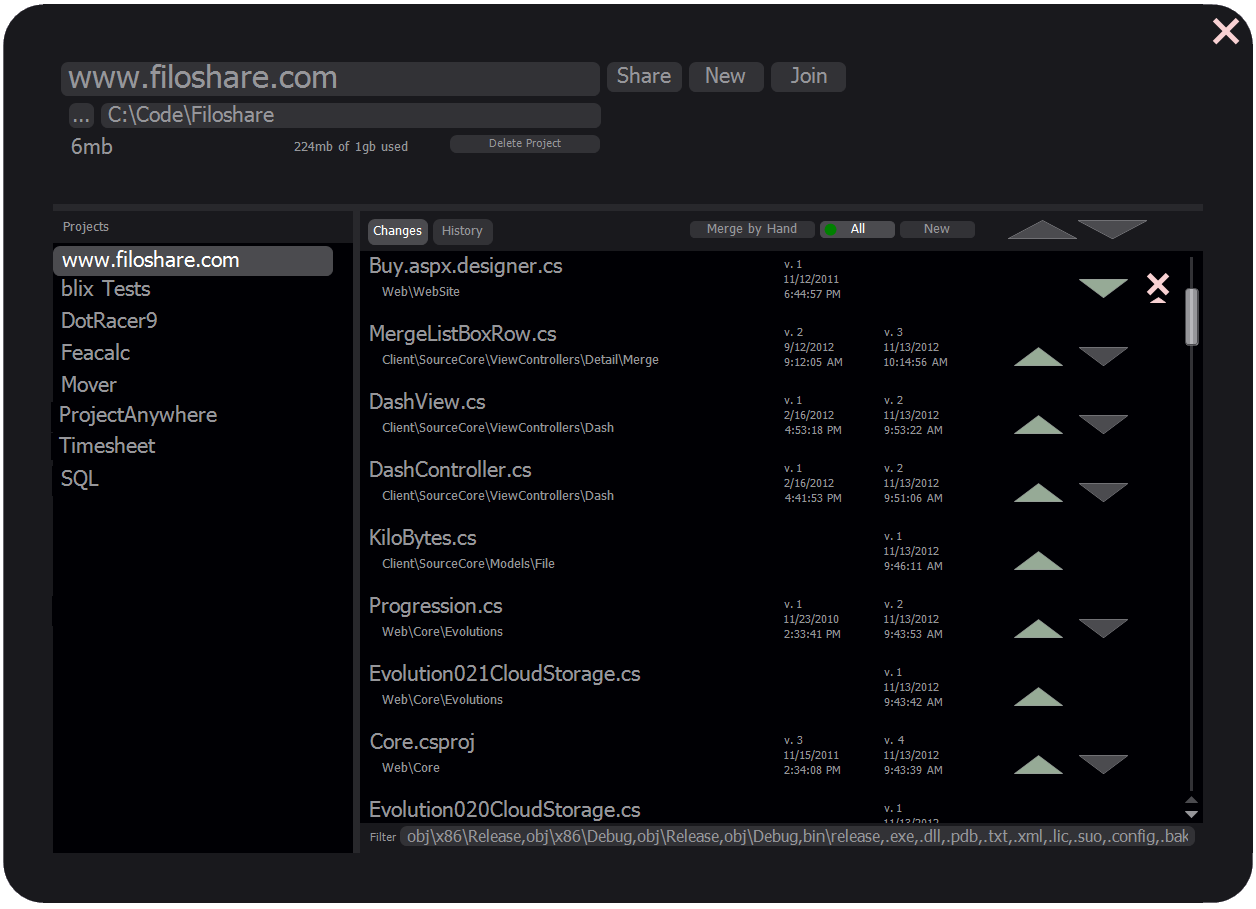Viewport: 1256px width, 909px height.
Task: Click the up arrow for Core.csproj
Action: click(x=1038, y=764)
